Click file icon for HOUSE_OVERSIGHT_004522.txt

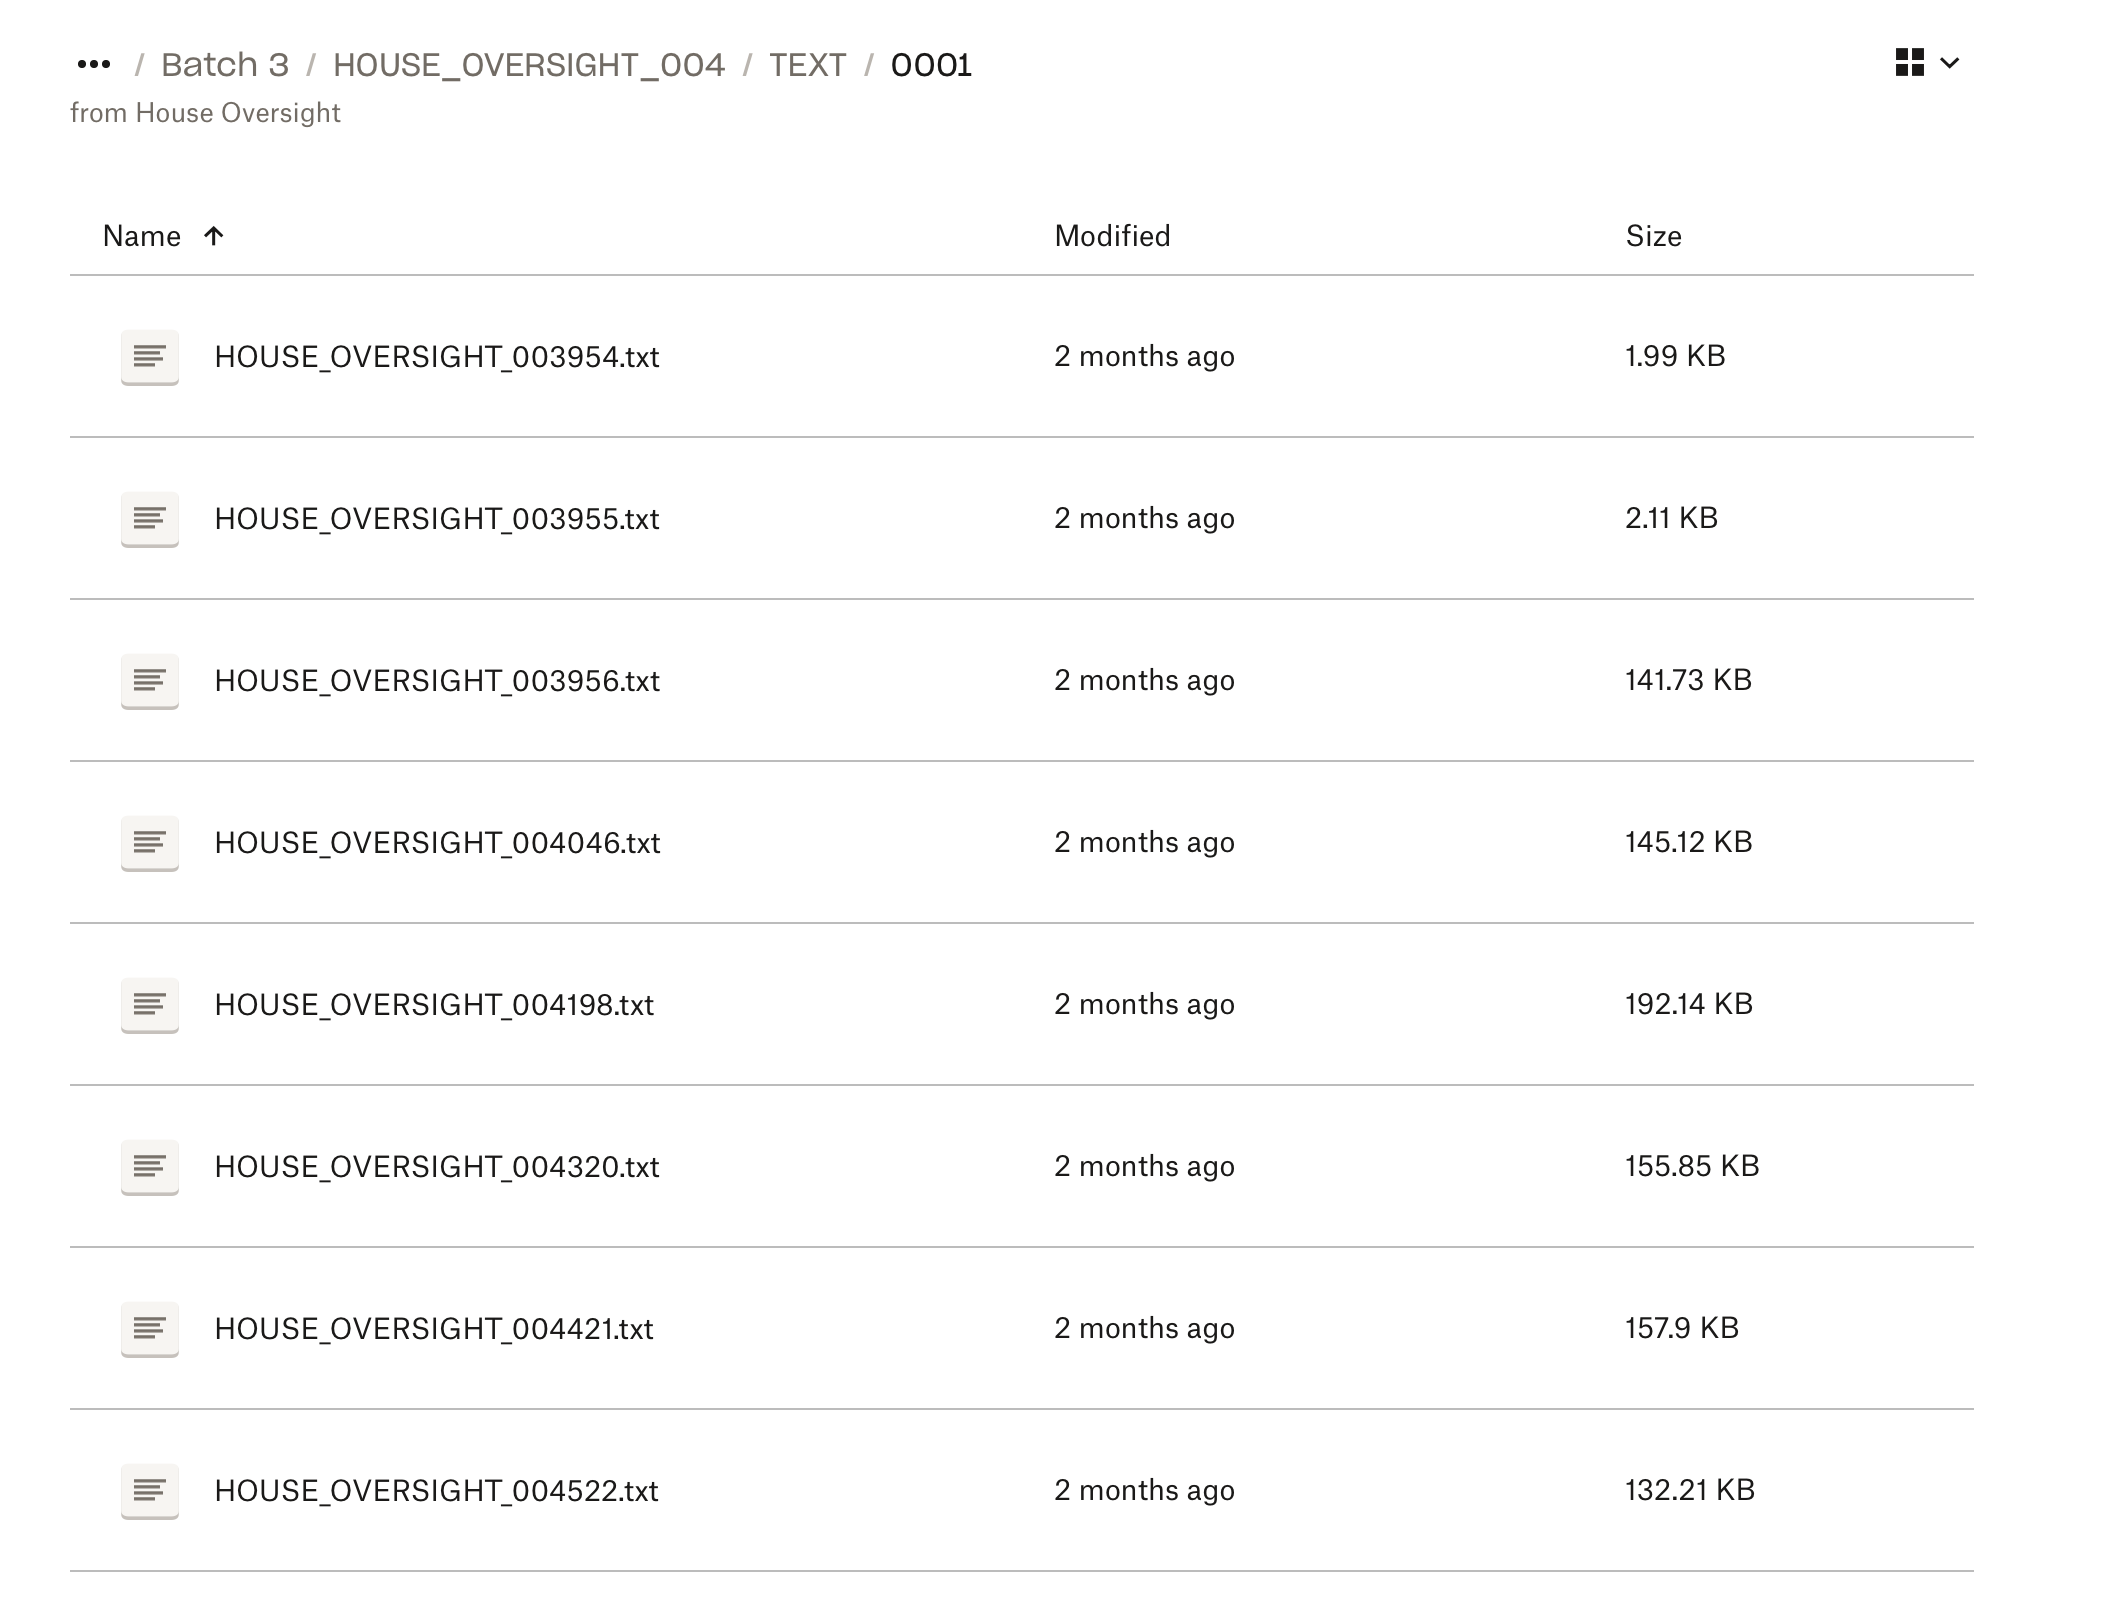[x=150, y=1491]
